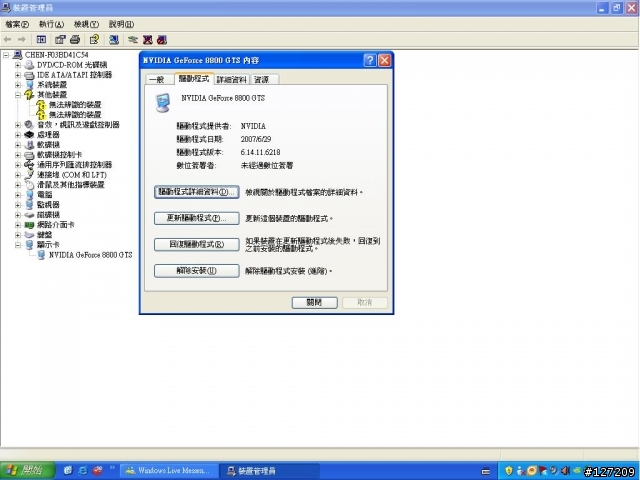
Task: Click the 解除安裝(U) button
Action: (197, 271)
